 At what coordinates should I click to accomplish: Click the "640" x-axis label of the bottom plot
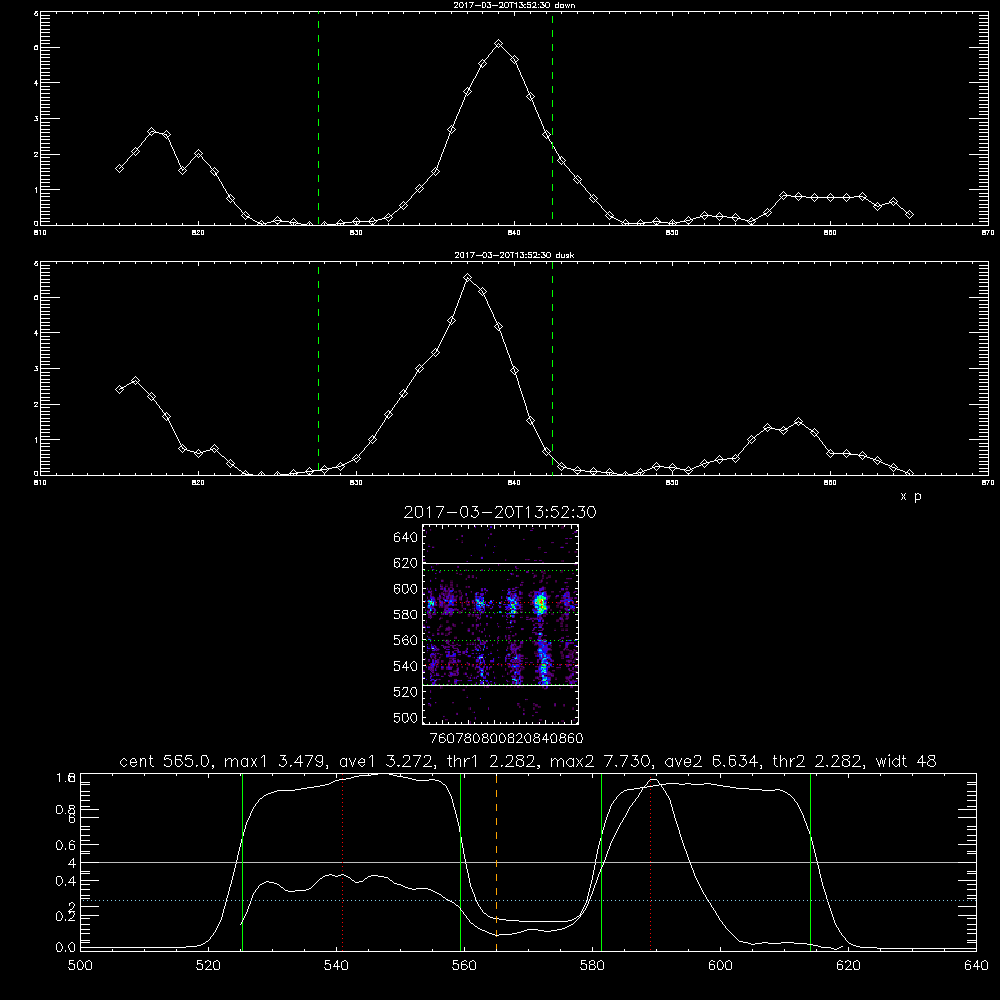click(x=976, y=966)
